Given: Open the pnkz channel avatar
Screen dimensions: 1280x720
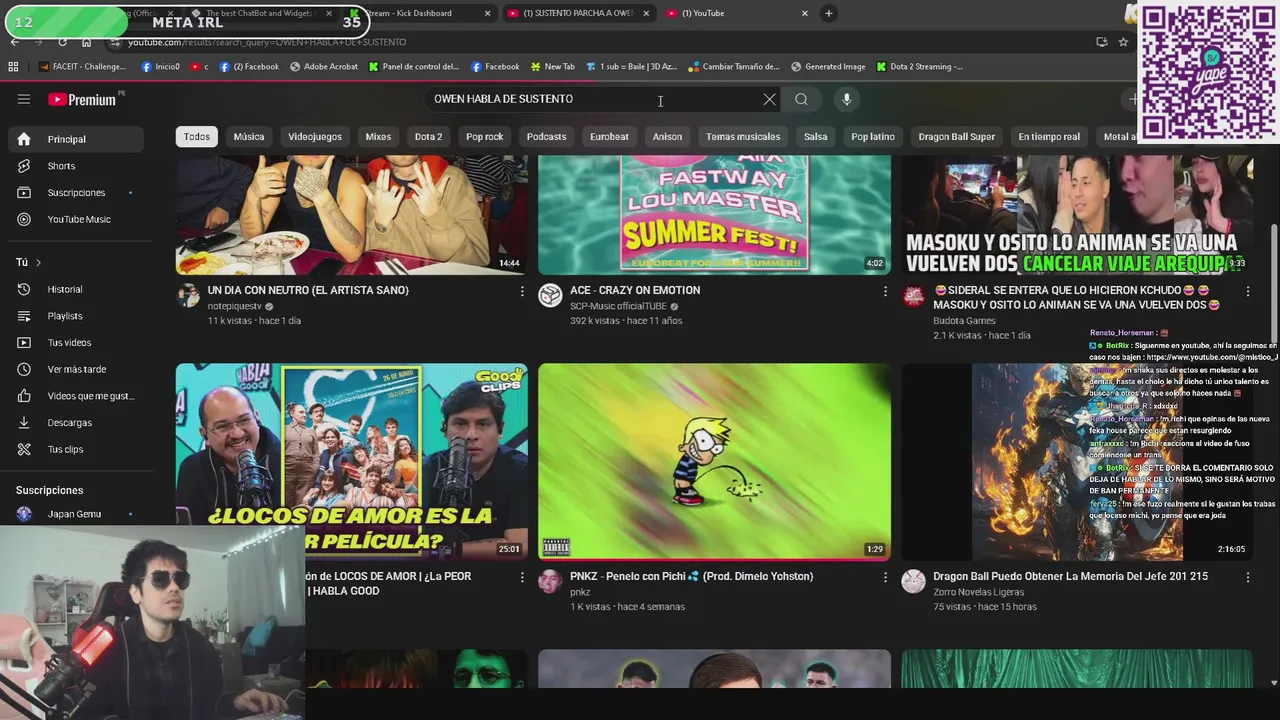Looking at the screenshot, I should [x=550, y=581].
